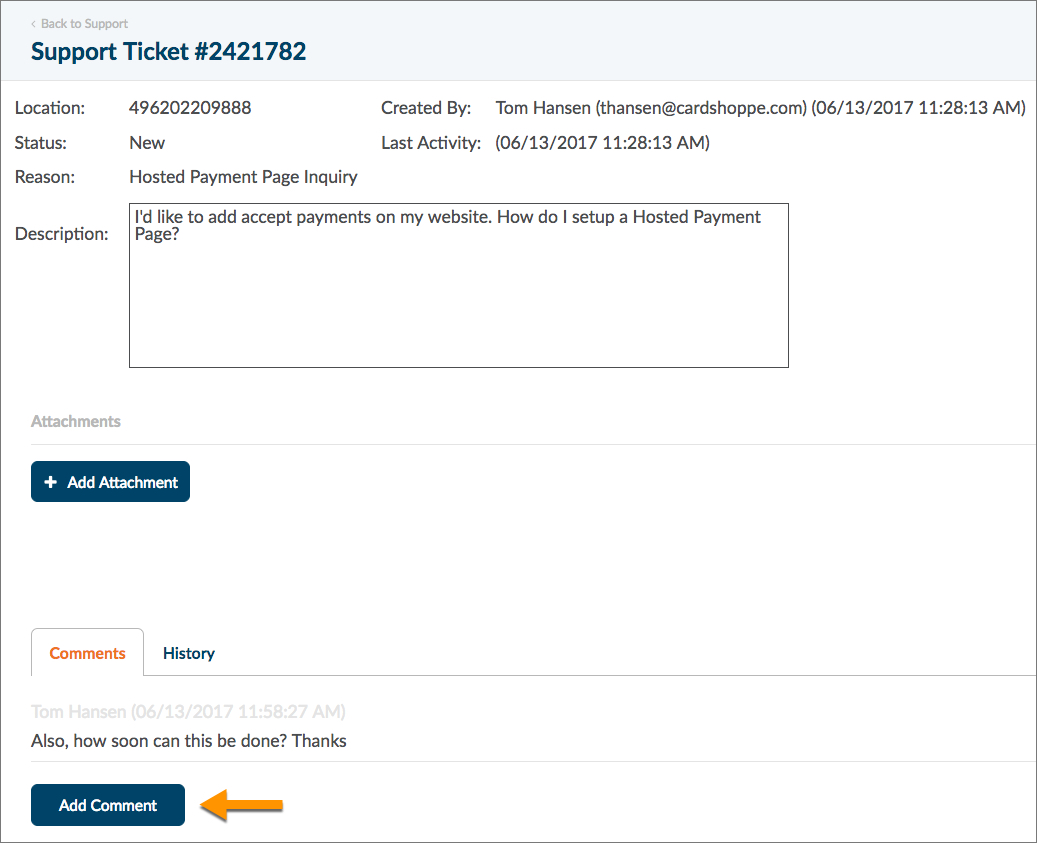Switch to the History tab

[188, 653]
